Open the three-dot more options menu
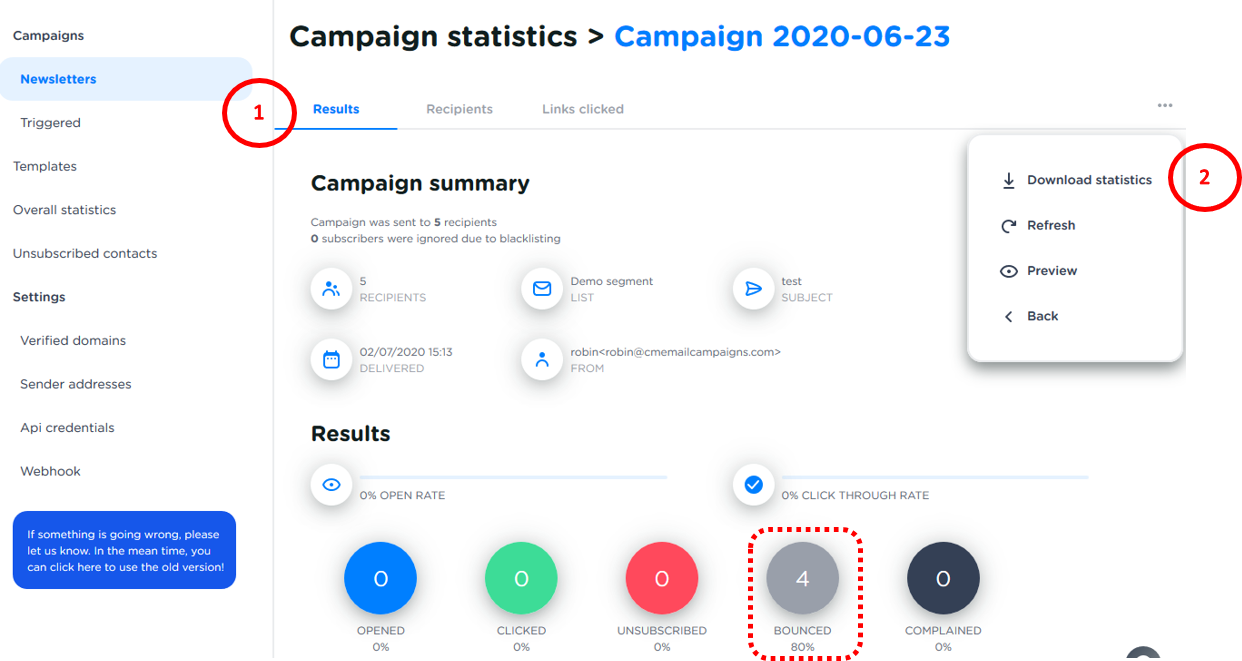Viewport: 1242px width, 661px height. (1165, 105)
